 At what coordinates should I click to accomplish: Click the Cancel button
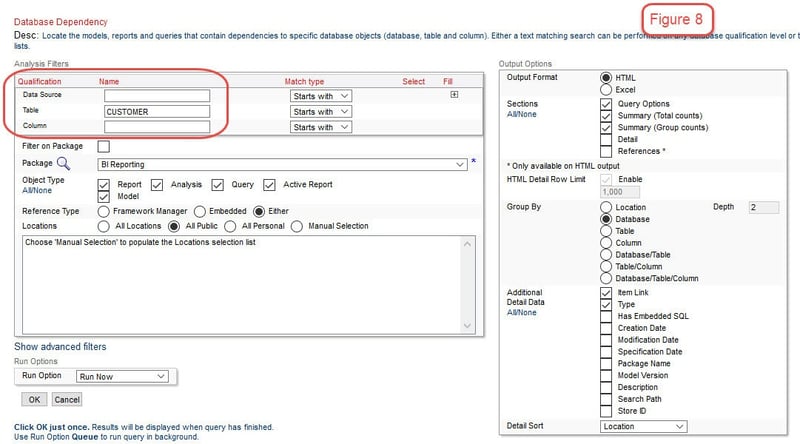[x=67, y=400]
